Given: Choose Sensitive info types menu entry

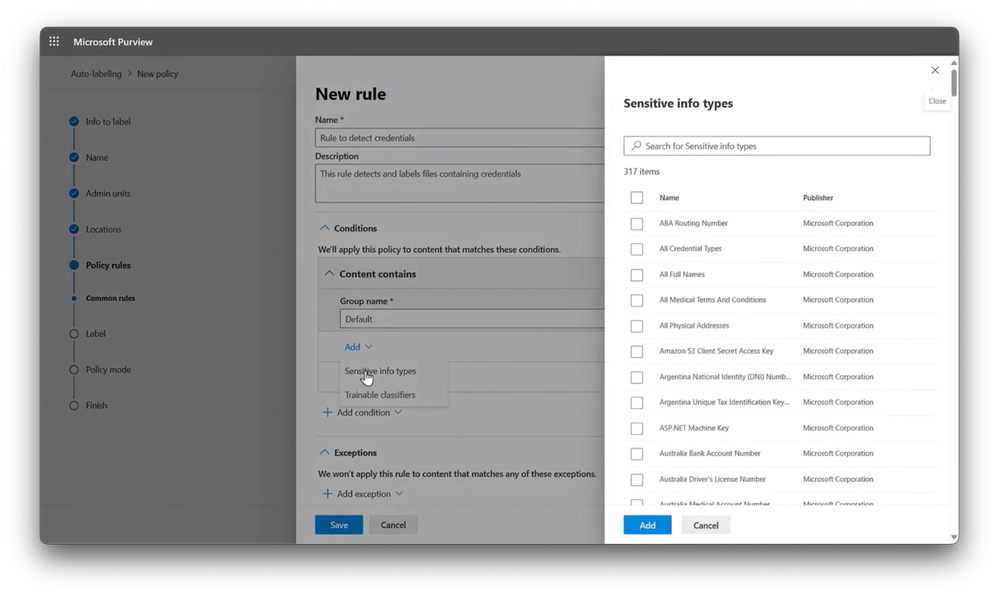Looking at the screenshot, I should pos(380,371).
